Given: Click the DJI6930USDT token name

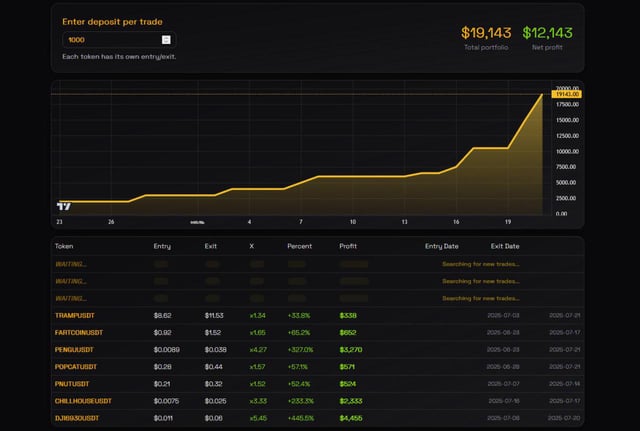Looking at the screenshot, I should [82, 418].
